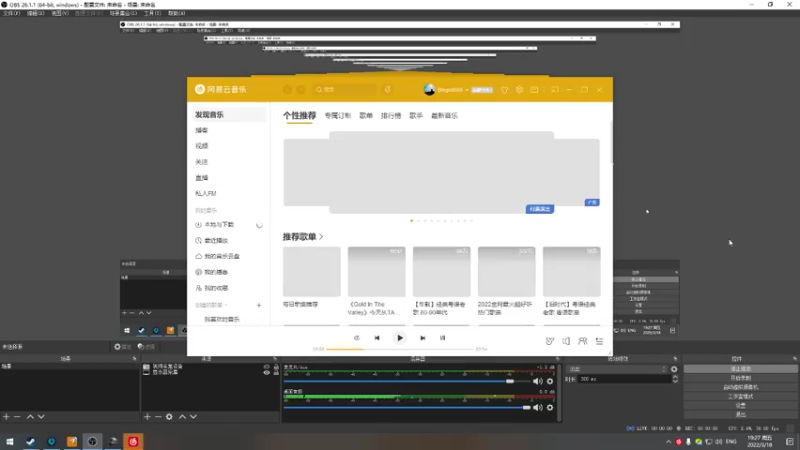Adjust the desktop audio volume slider

[406, 408]
